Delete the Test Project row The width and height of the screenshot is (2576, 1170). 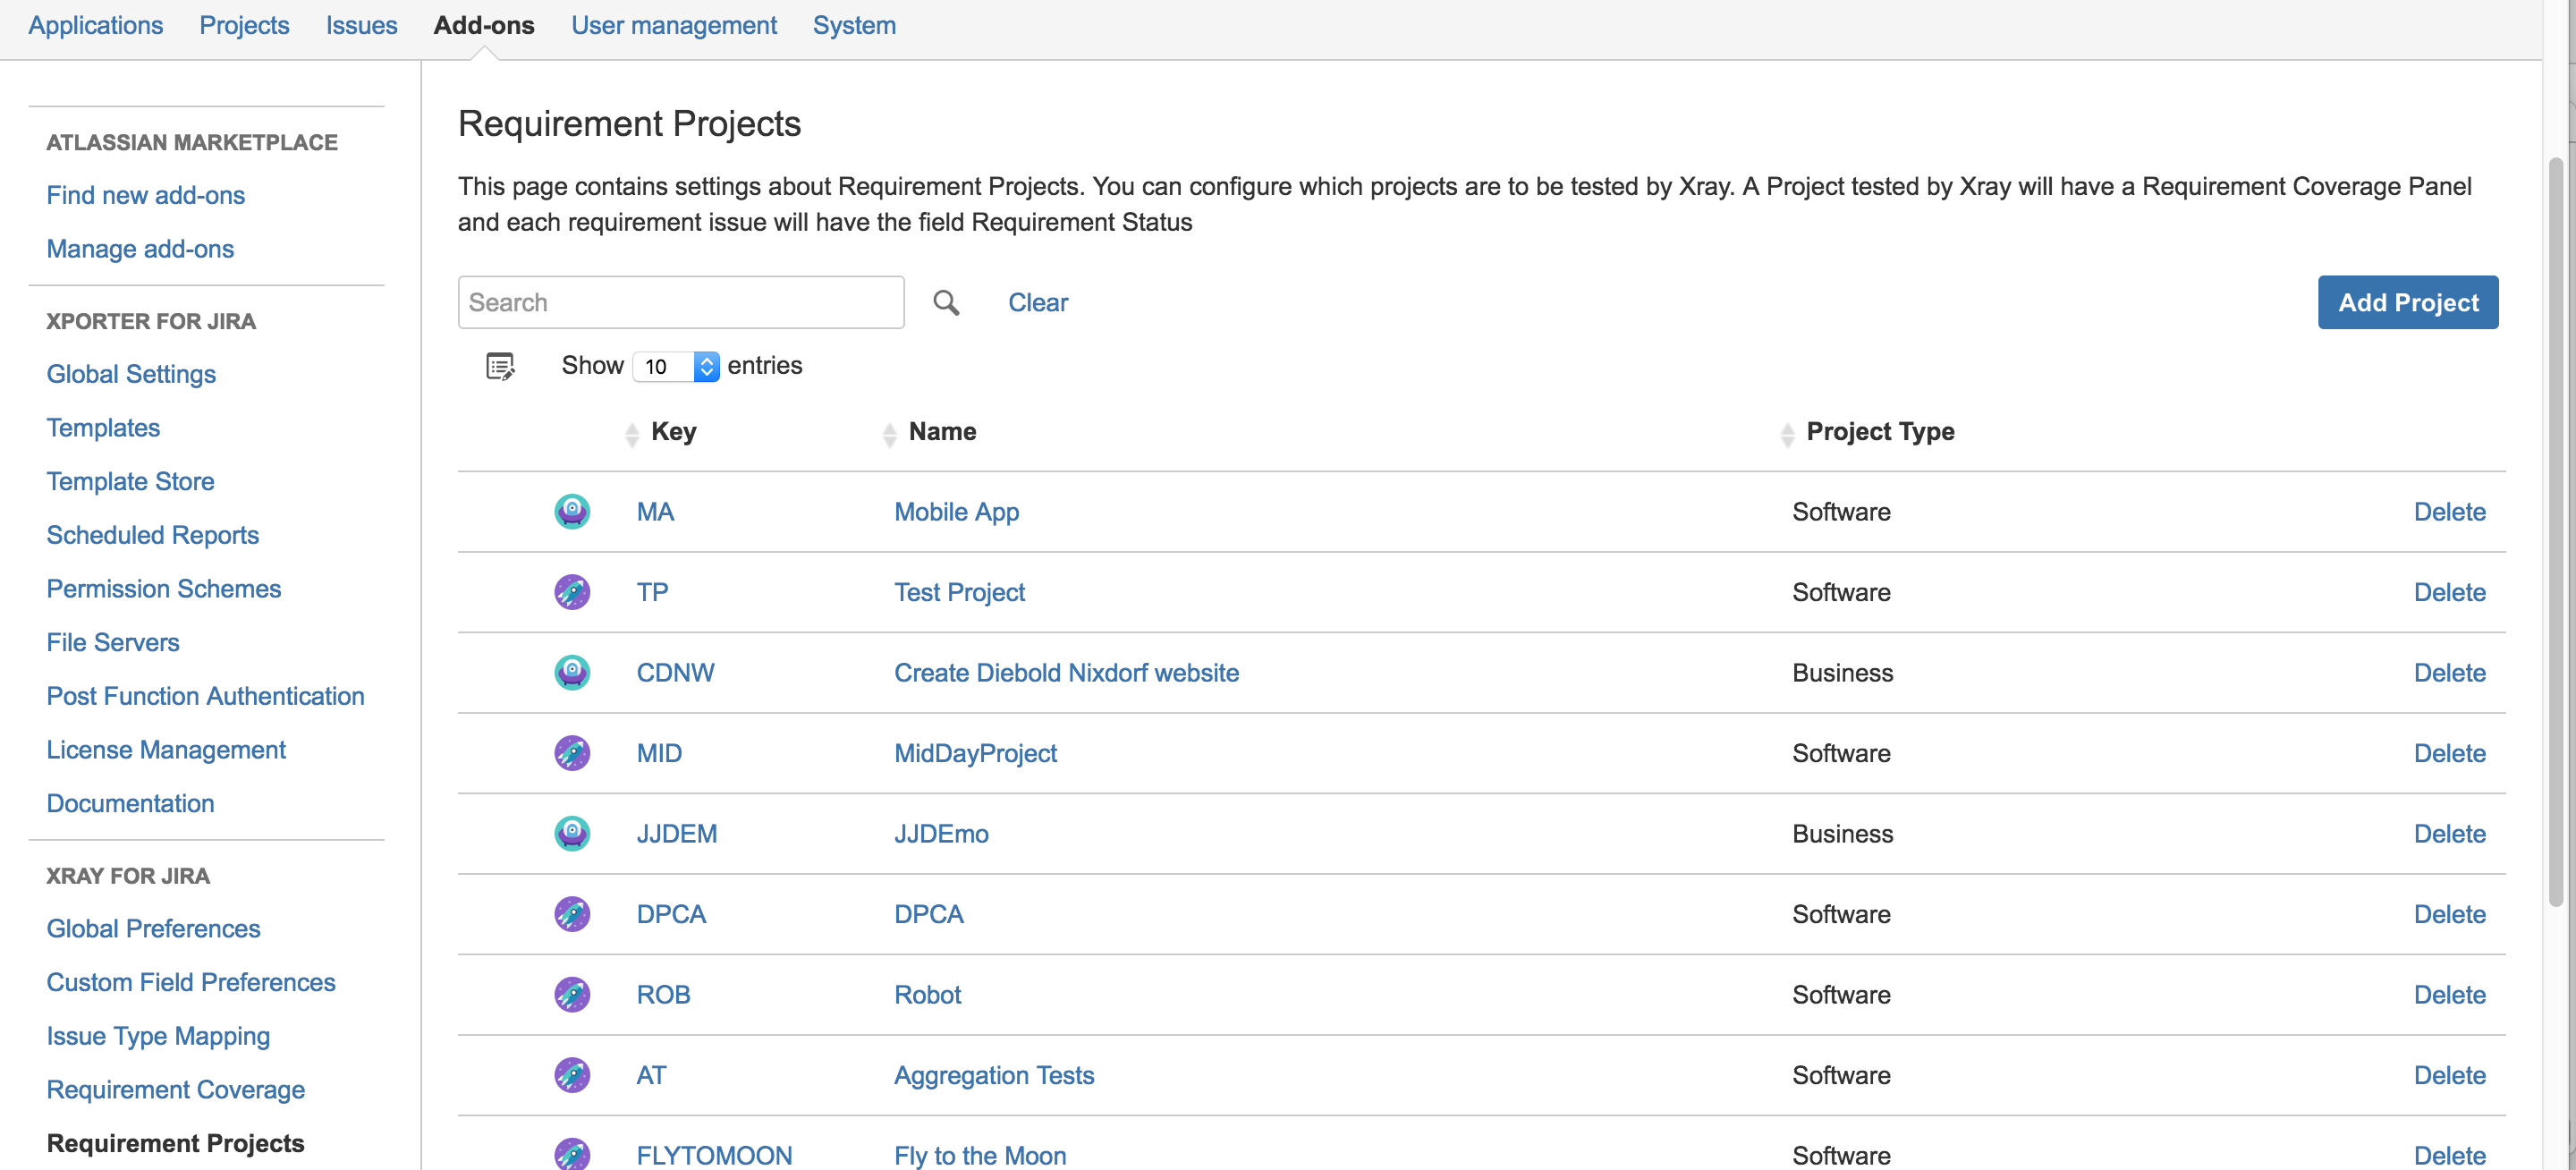coord(2449,592)
